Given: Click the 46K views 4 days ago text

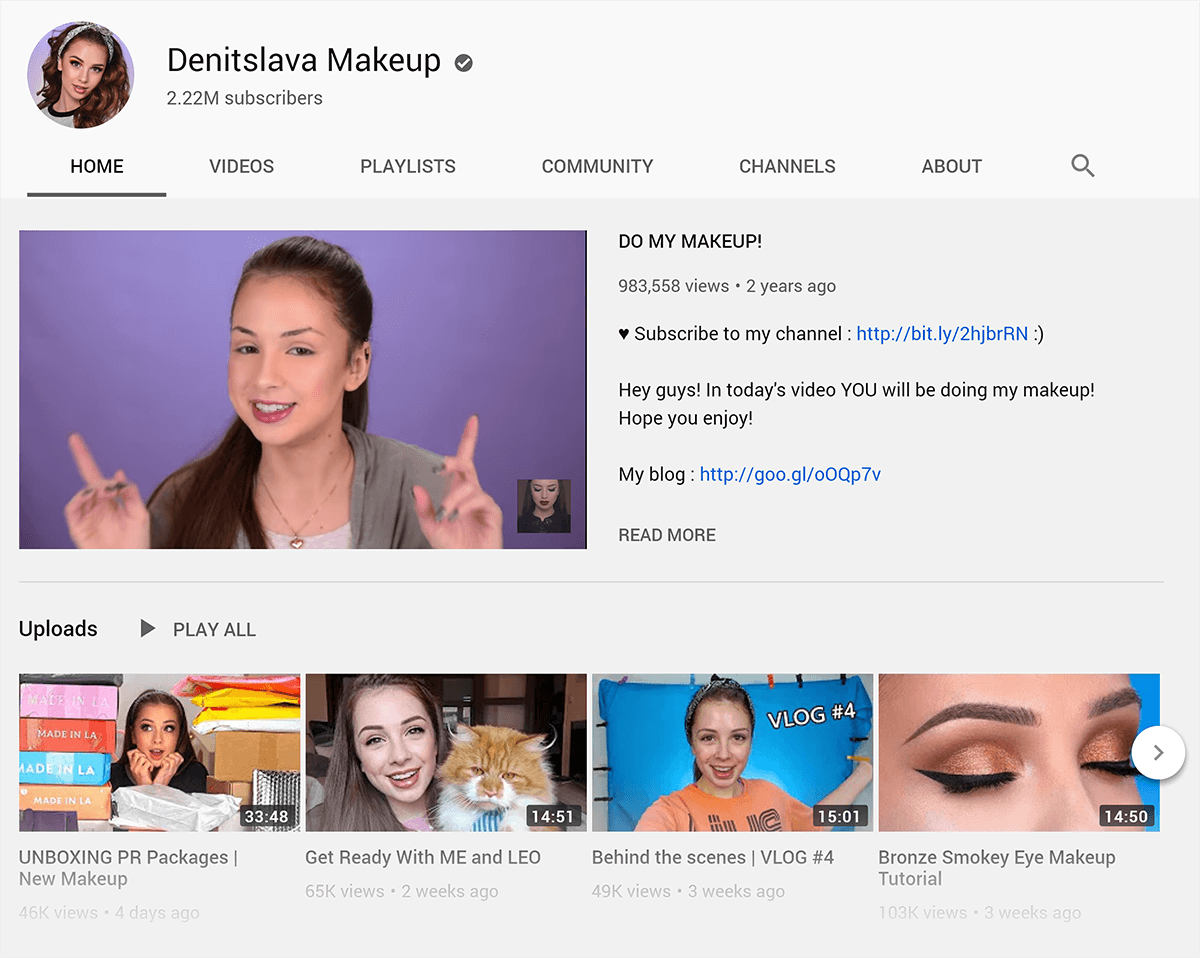Looking at the screenshot, I should click(x=109, y=913).
